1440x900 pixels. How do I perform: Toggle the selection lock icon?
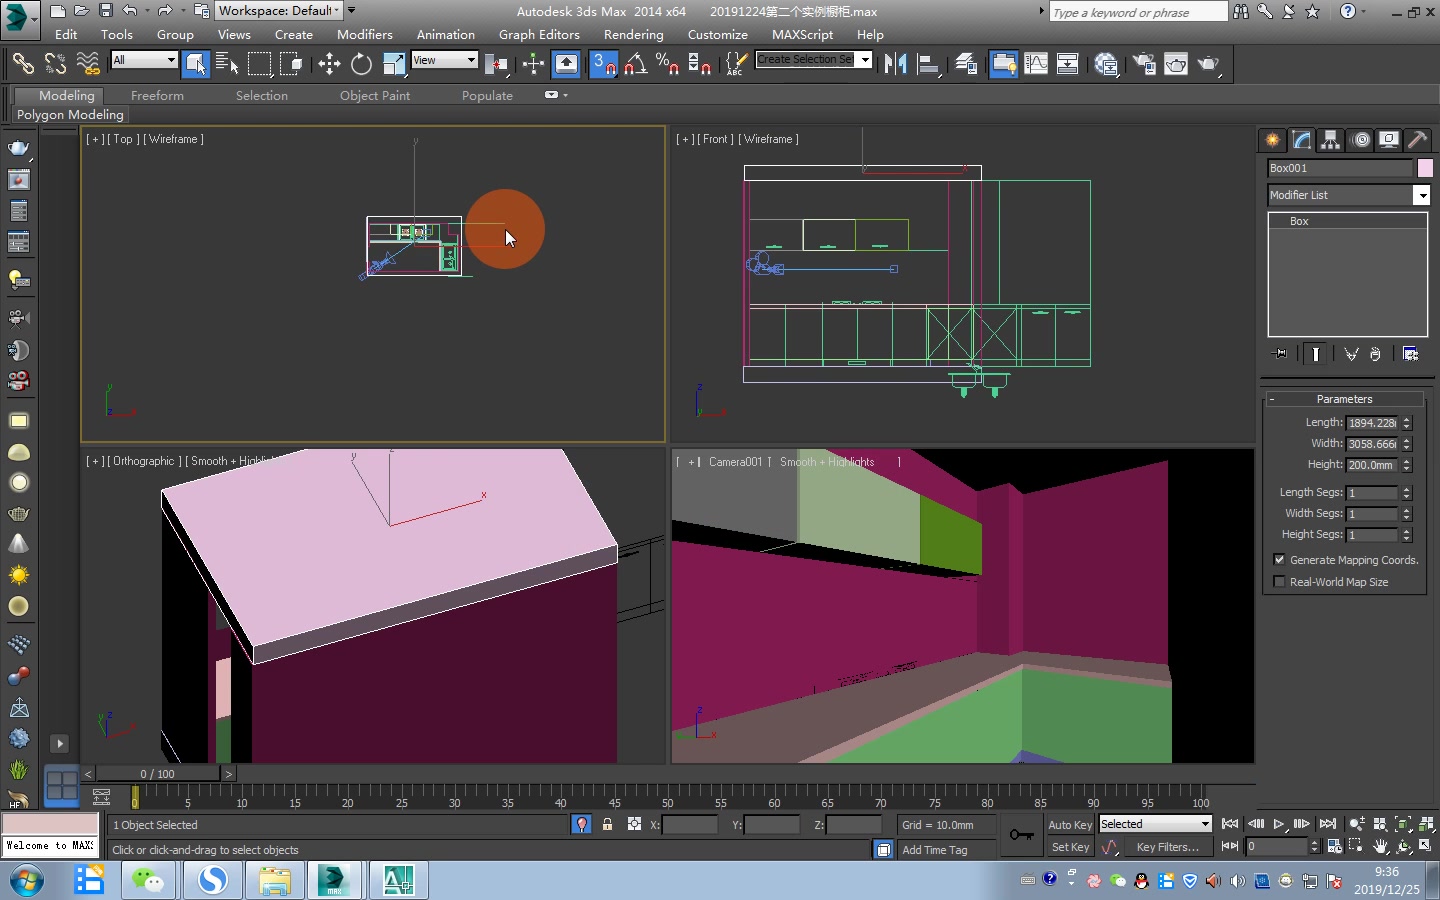pyautogui.click(x=607, y=825)
